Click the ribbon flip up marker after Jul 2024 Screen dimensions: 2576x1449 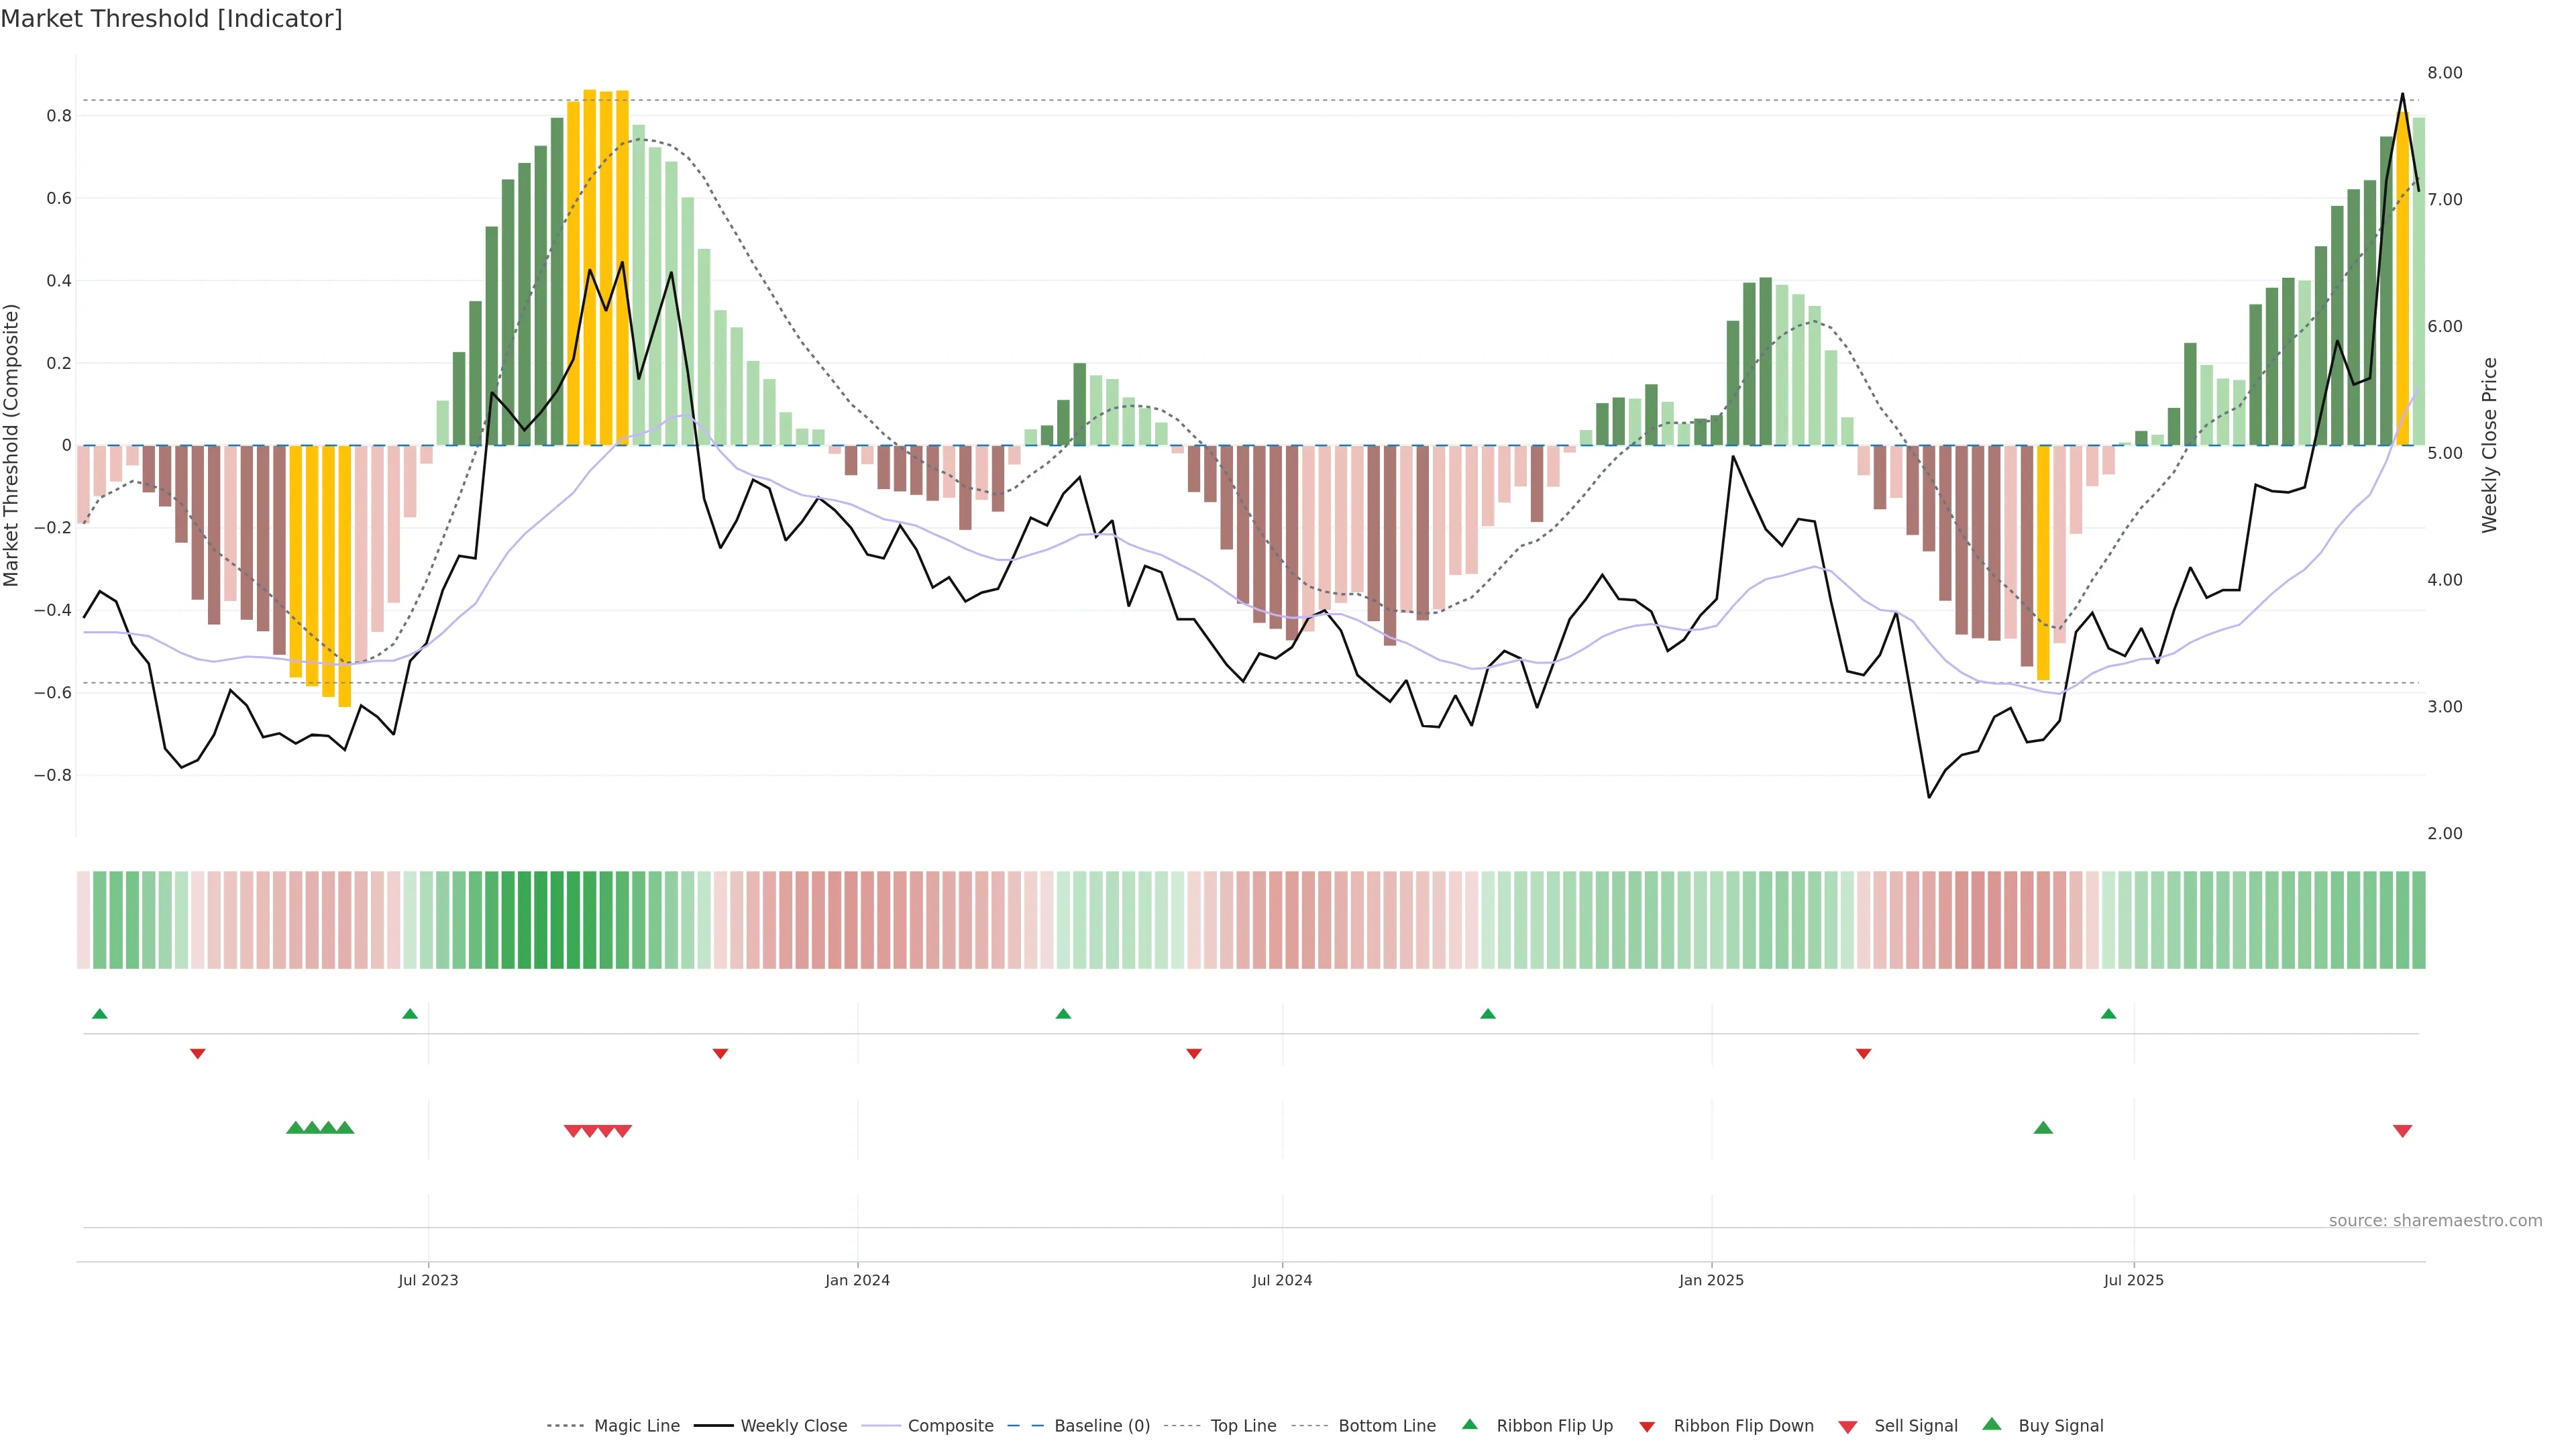pyautogui.click(x=1487, y=1014)
